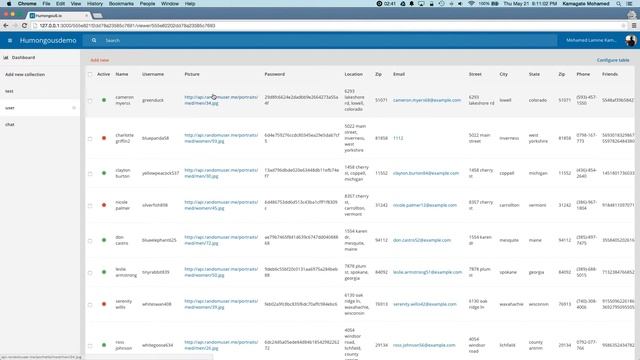The image size is (640, 360).
Task: Check the box for charlotte griffin row
Action: 90,138
